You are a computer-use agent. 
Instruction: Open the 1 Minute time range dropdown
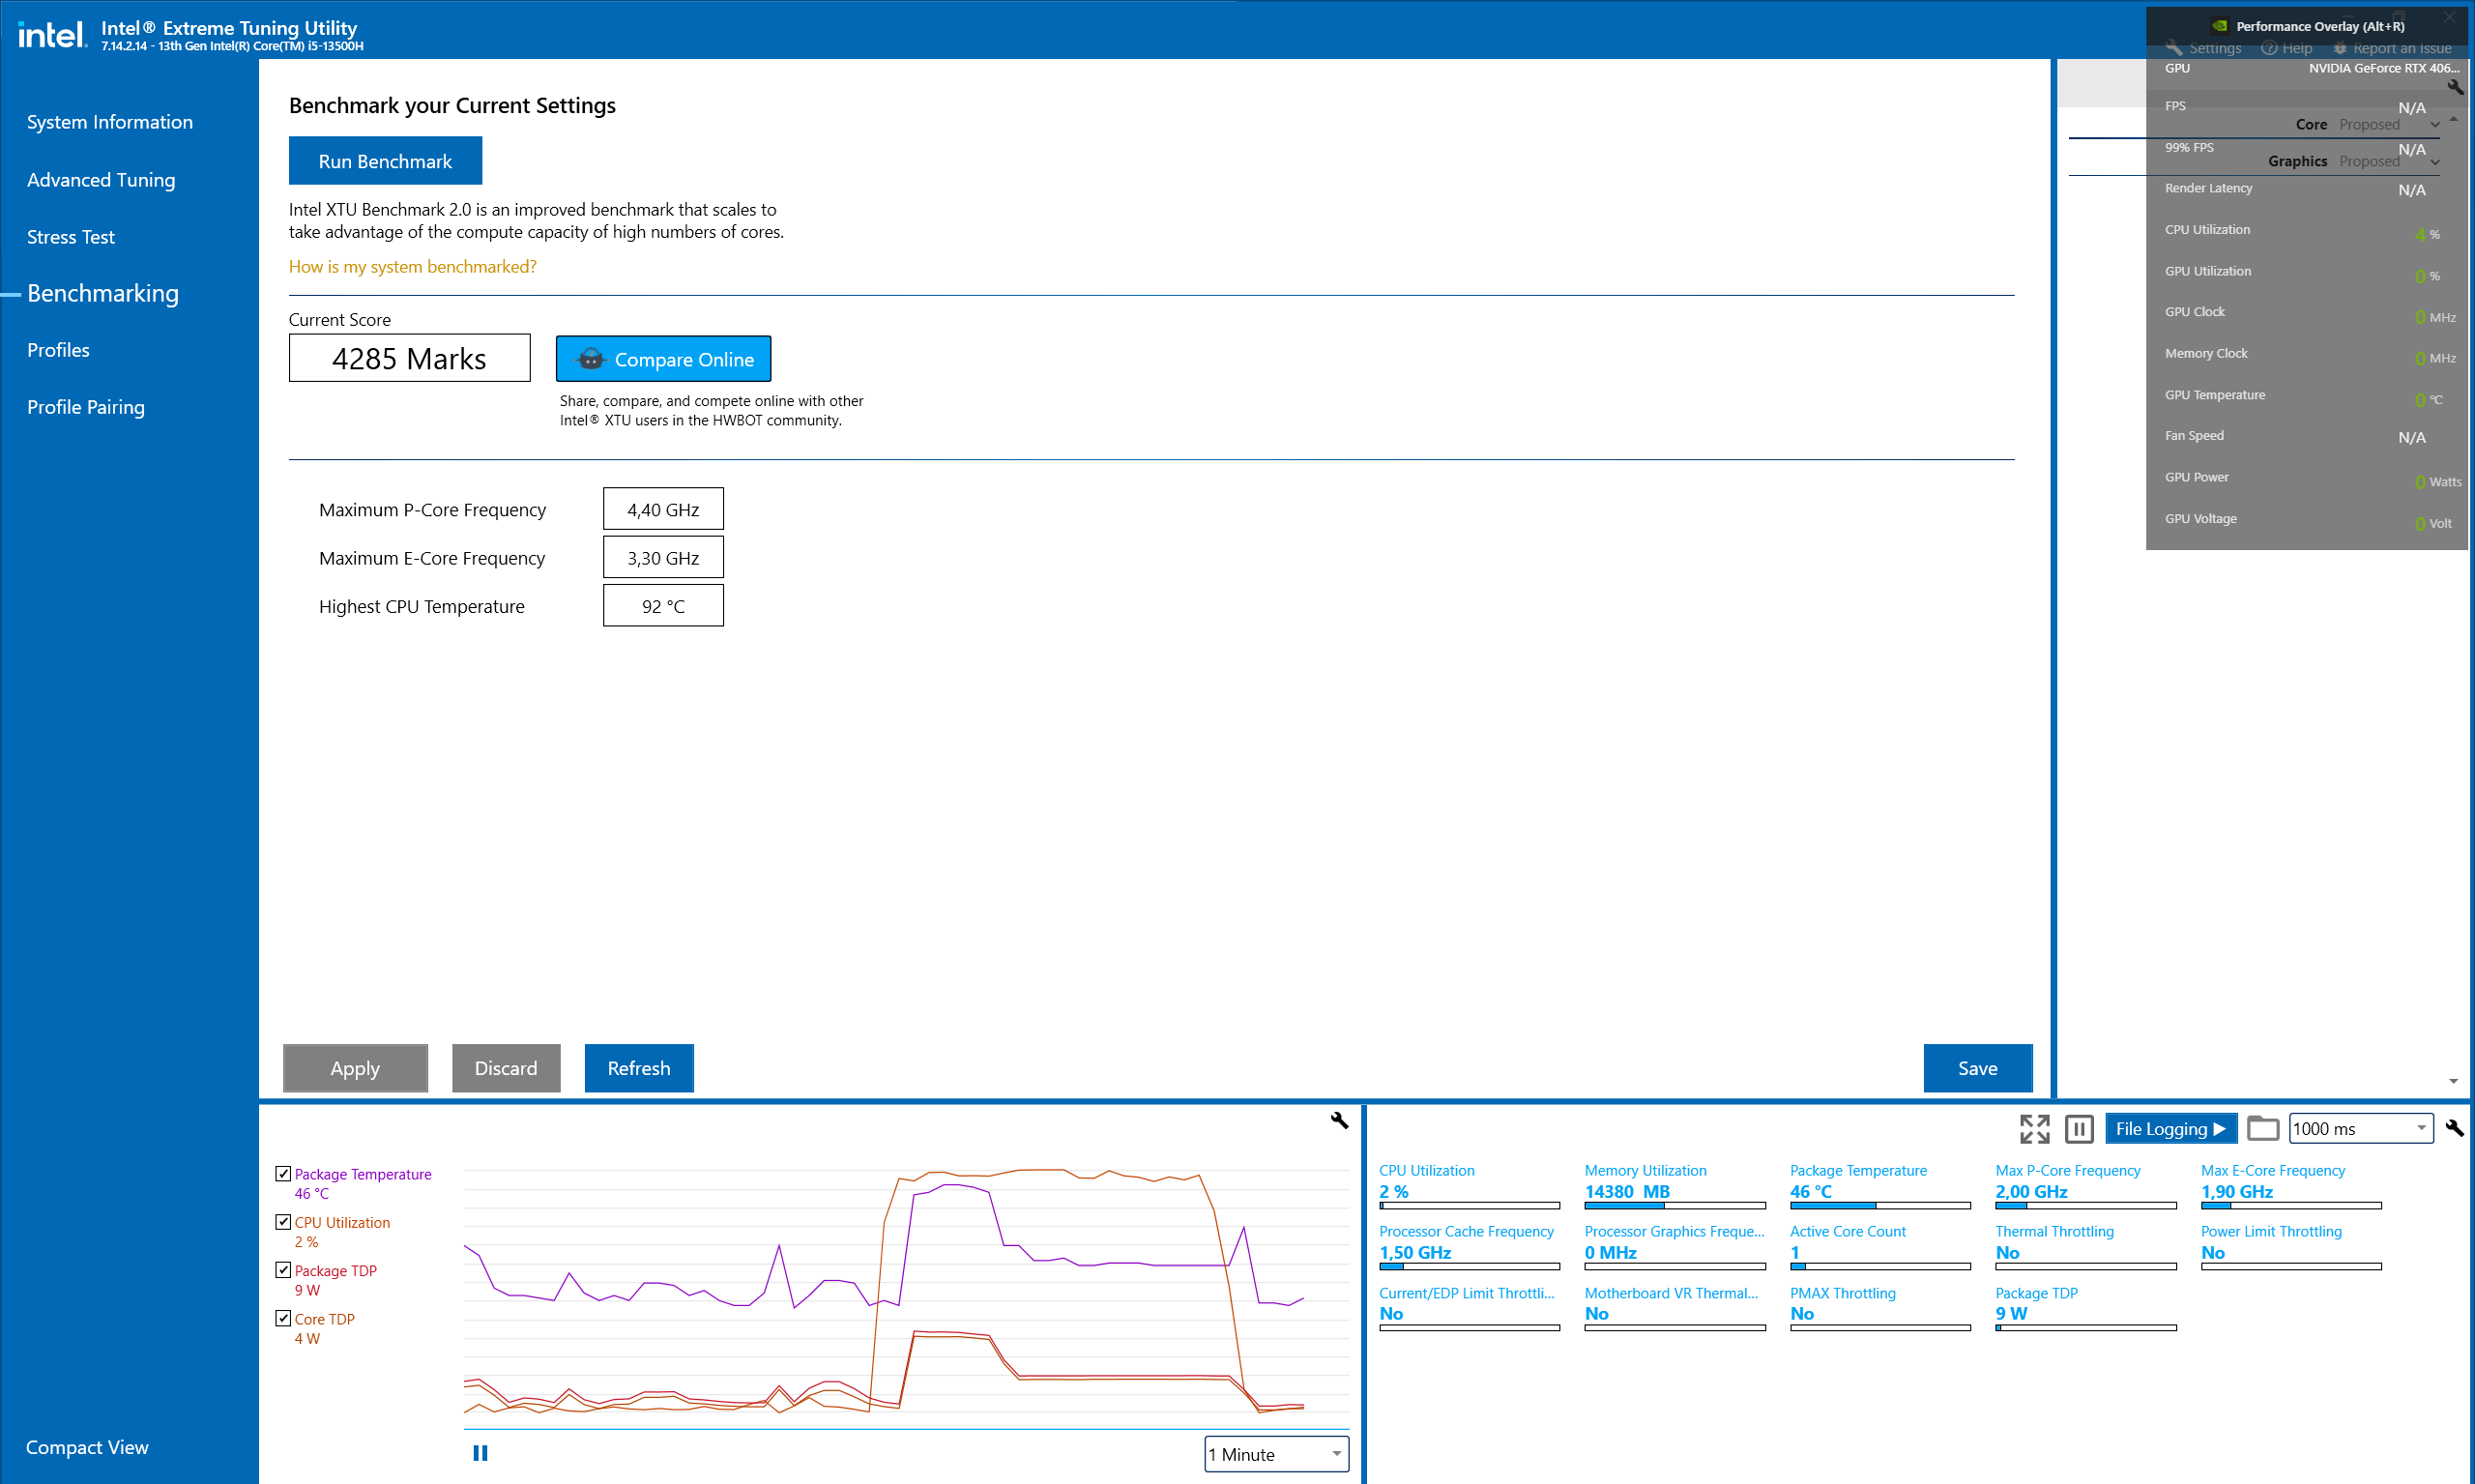coord(1276,1454)
